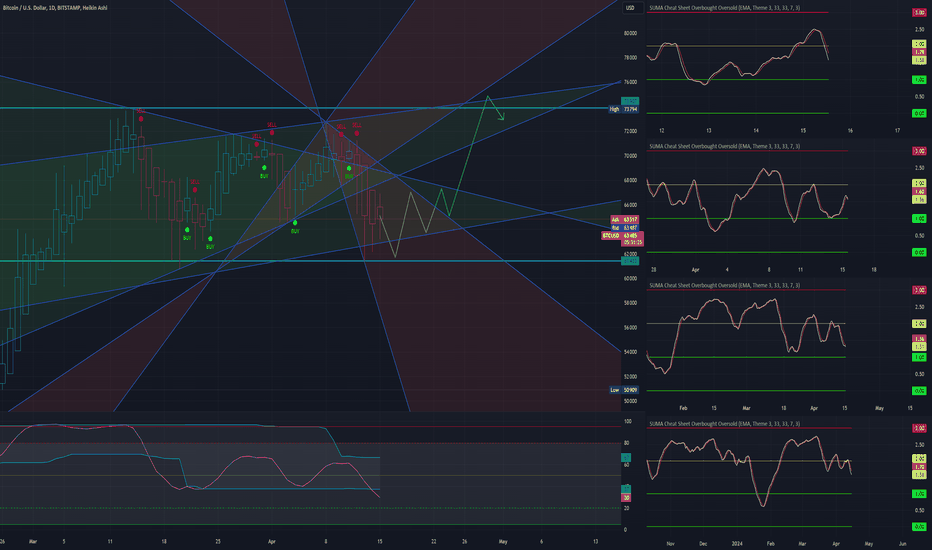Viewport: 932px width, 550px height.
Task: Select the BTCUSD last price tag
Action: point(621,235)
